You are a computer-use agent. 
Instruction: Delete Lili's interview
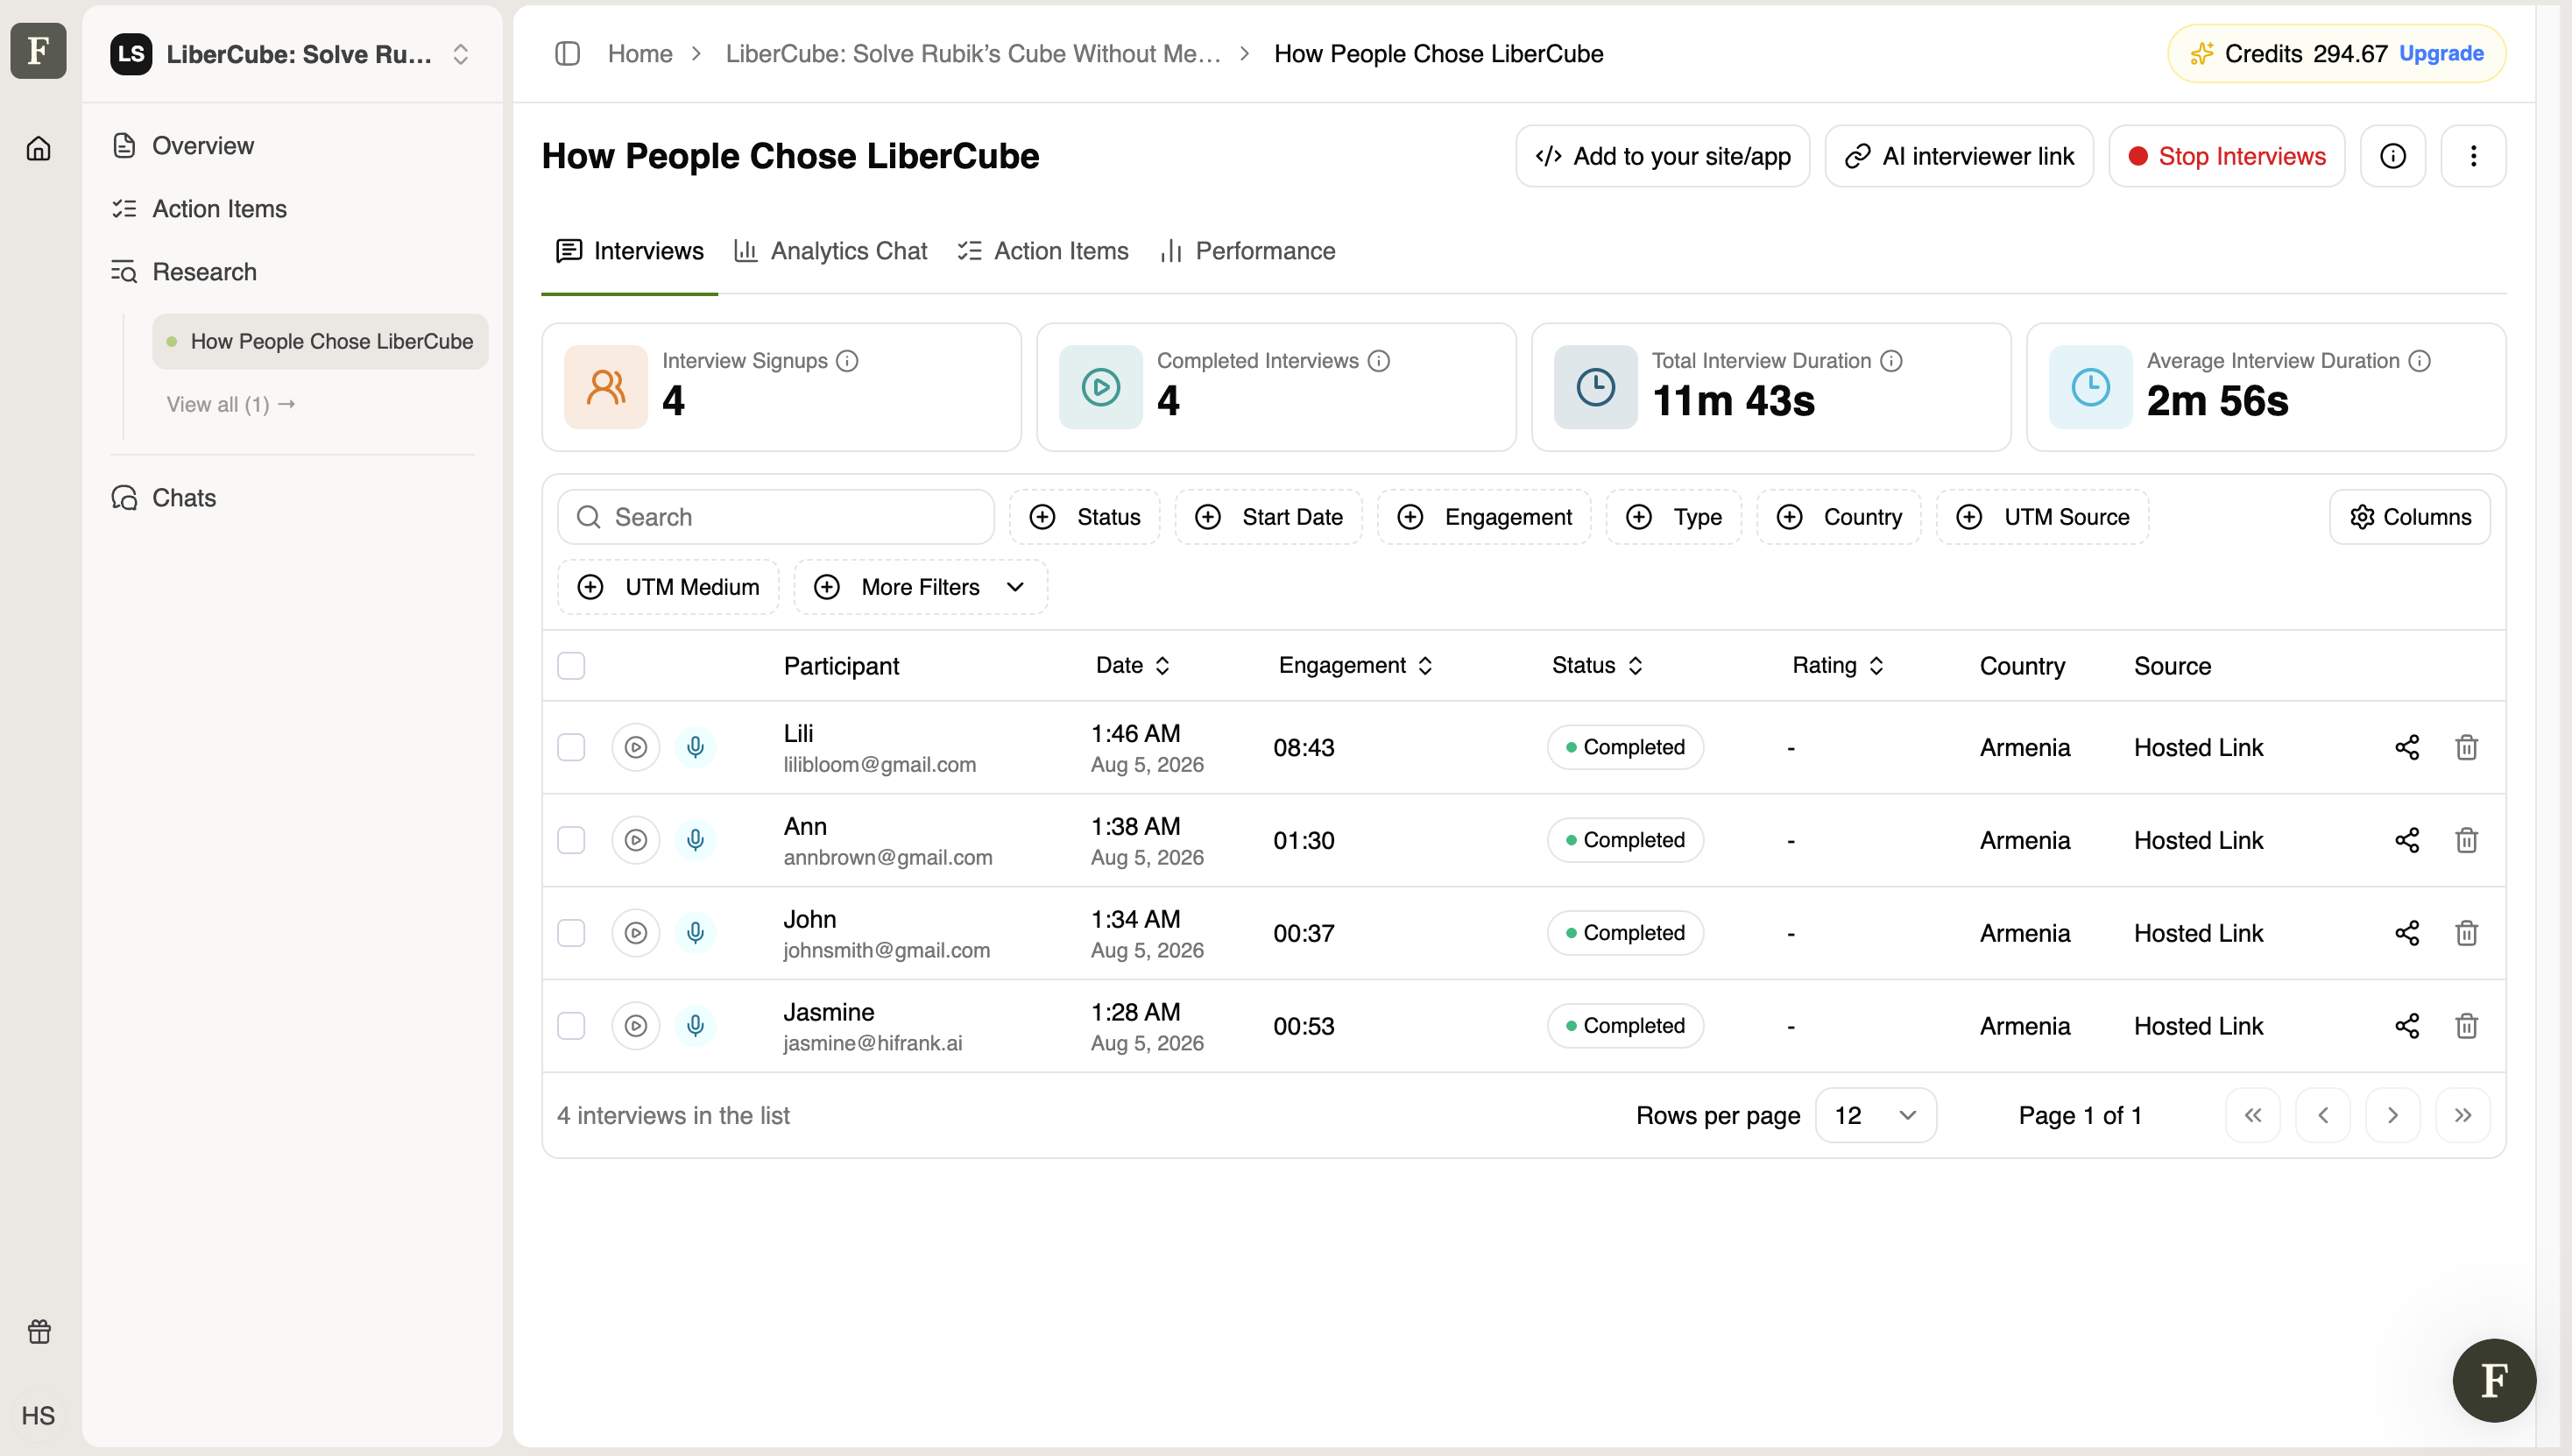point(2466,747)
